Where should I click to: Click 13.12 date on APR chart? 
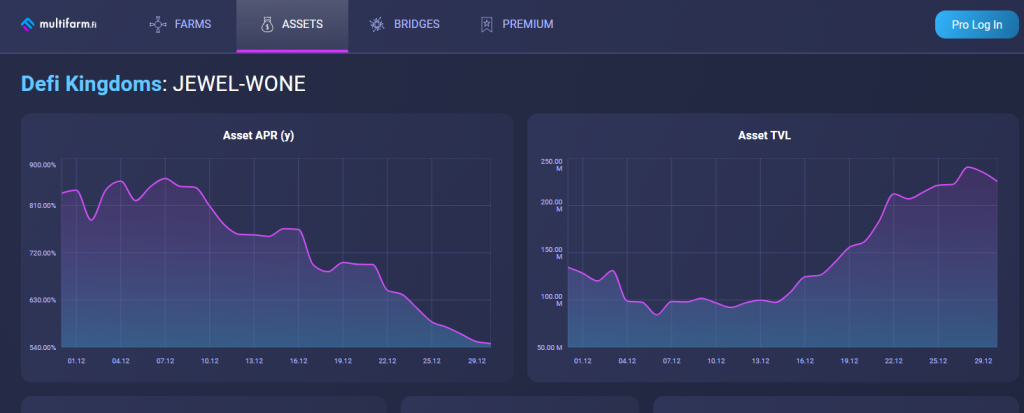254,361
